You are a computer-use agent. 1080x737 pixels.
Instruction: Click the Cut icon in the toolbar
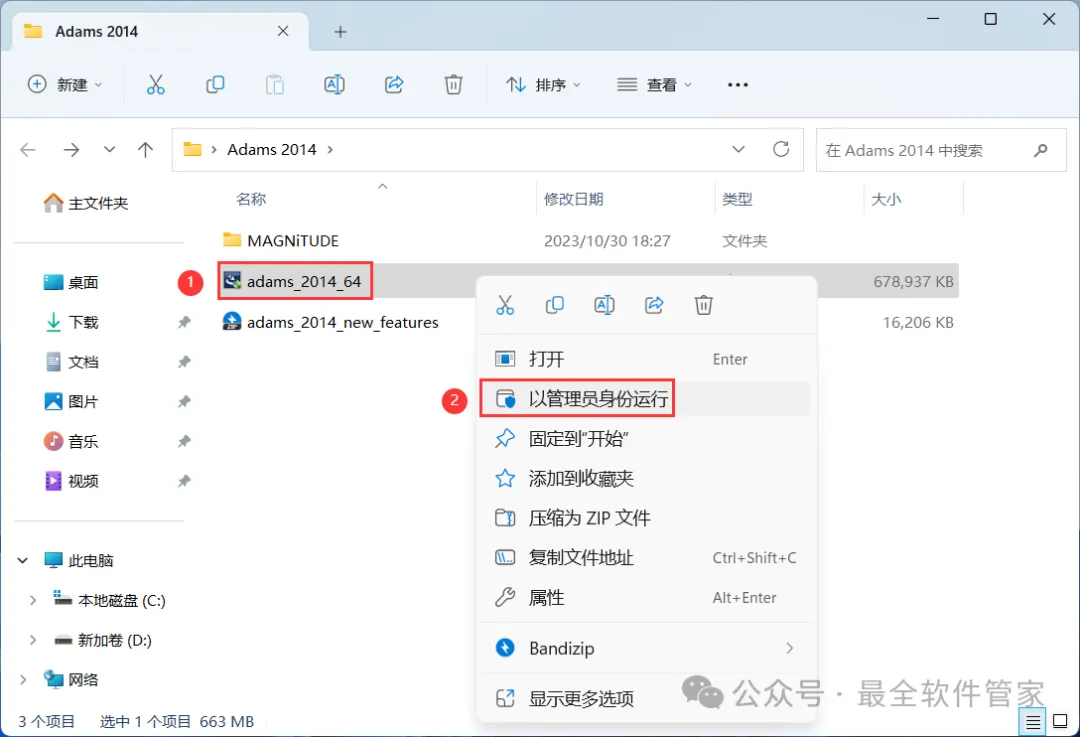pos(156,85)
